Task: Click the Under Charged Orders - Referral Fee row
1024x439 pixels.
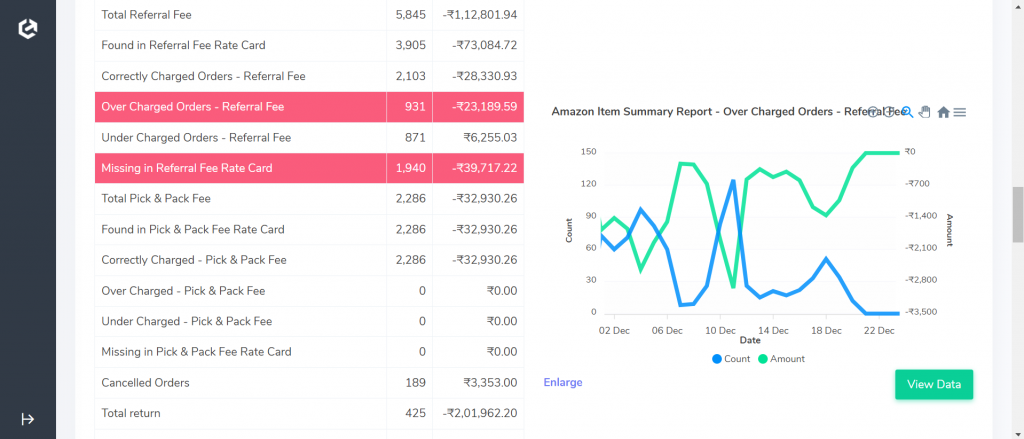Action: tap(309, 138)
